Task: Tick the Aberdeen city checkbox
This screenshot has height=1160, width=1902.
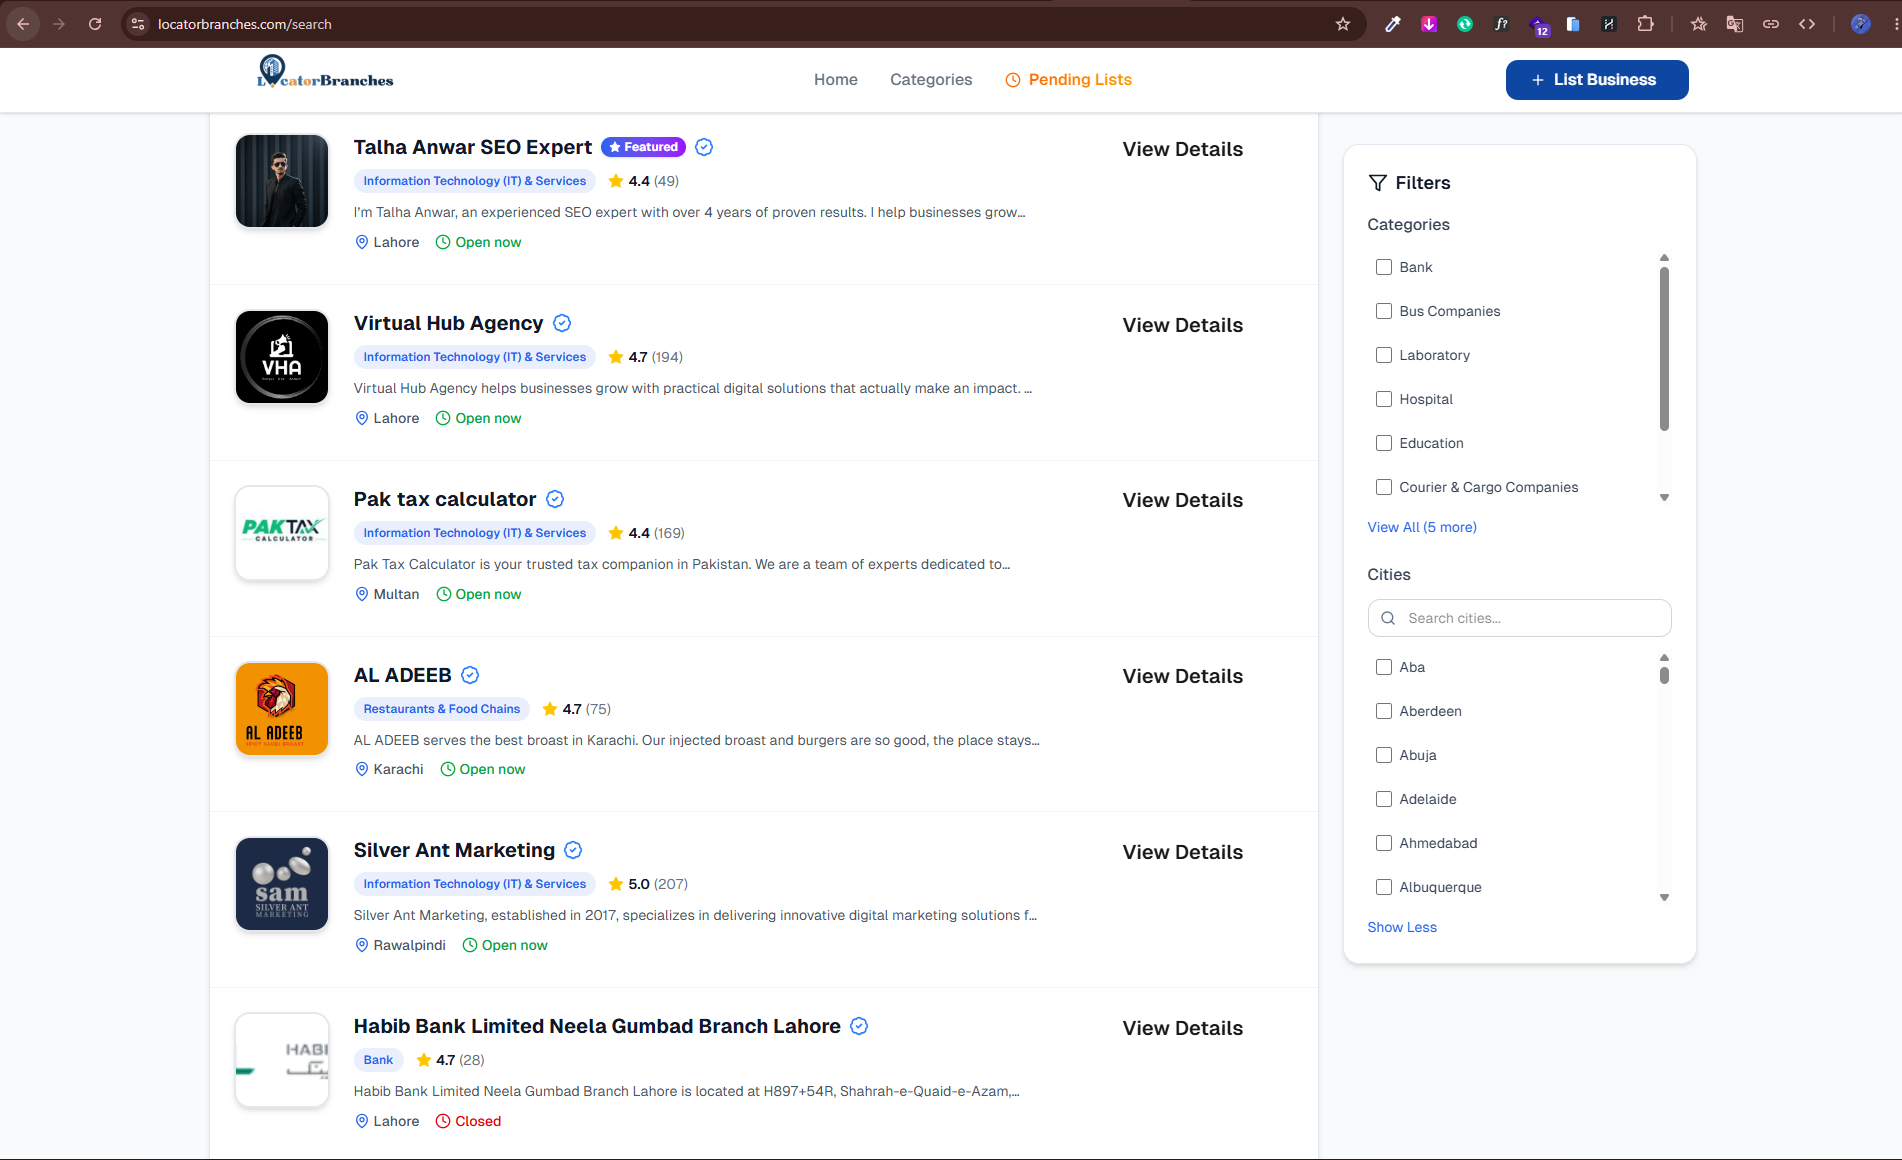Action: [x=1384, y=711]
